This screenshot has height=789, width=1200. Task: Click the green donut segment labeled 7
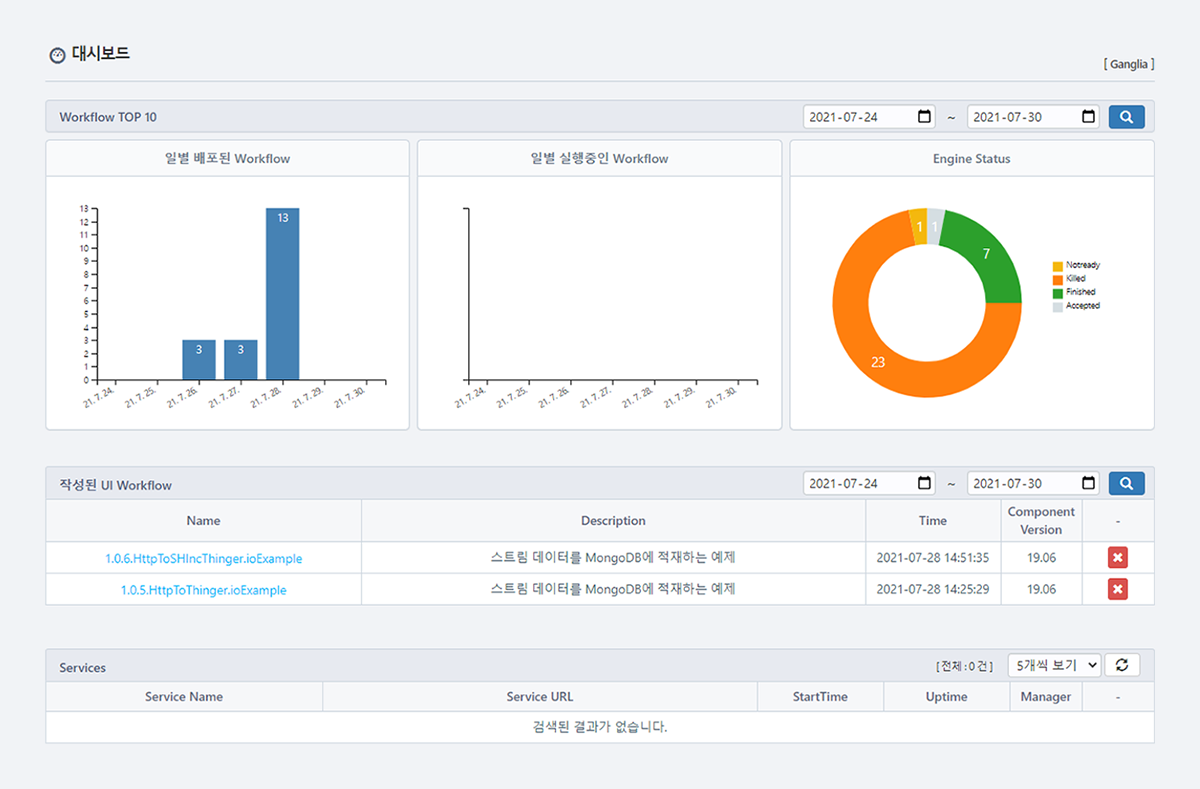coord(985,254)
